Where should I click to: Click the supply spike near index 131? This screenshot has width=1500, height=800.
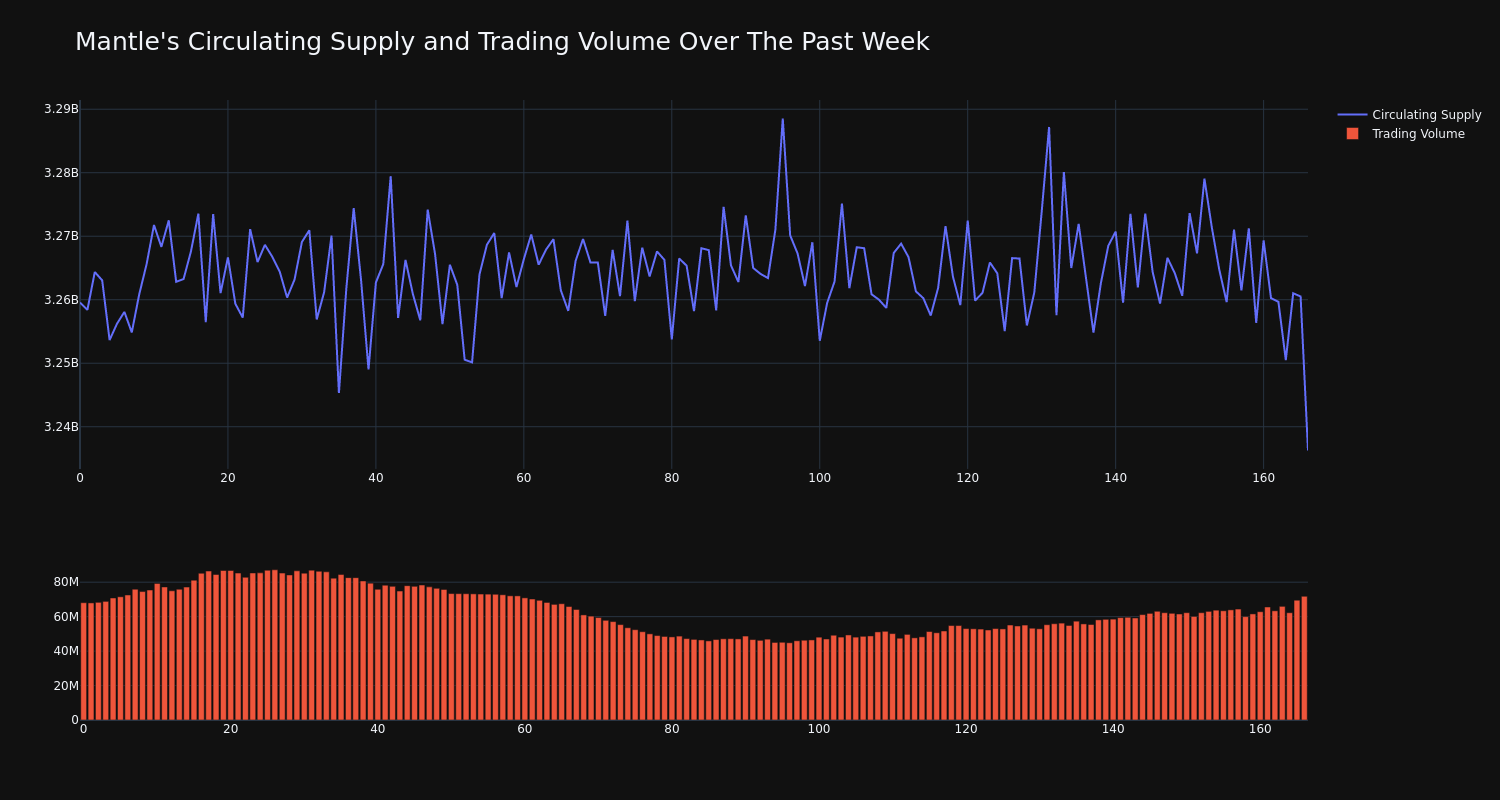click(x=1049, y=128)
